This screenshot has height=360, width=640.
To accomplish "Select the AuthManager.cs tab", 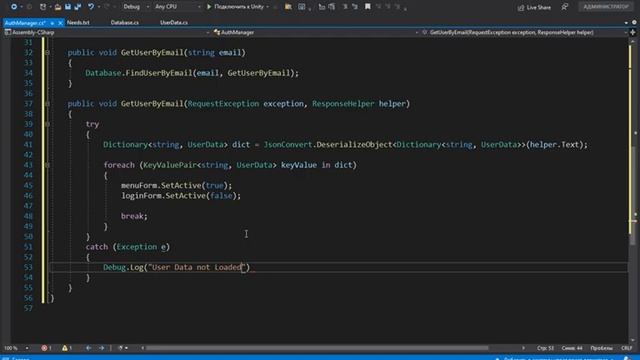I will tap(24, 23).
